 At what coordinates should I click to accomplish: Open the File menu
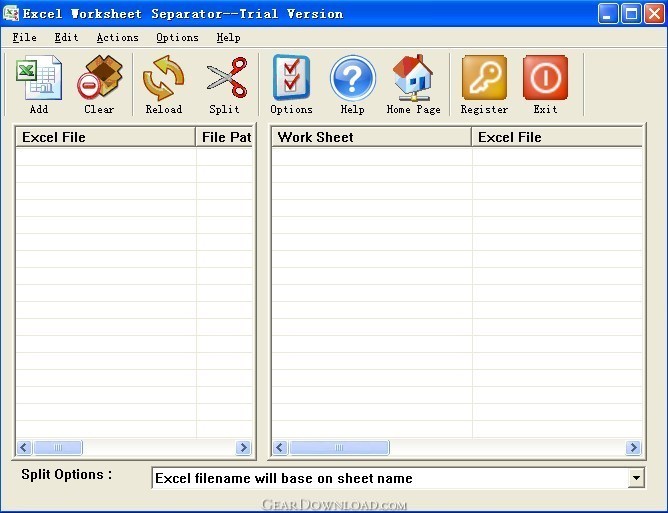tap(24, 37)
